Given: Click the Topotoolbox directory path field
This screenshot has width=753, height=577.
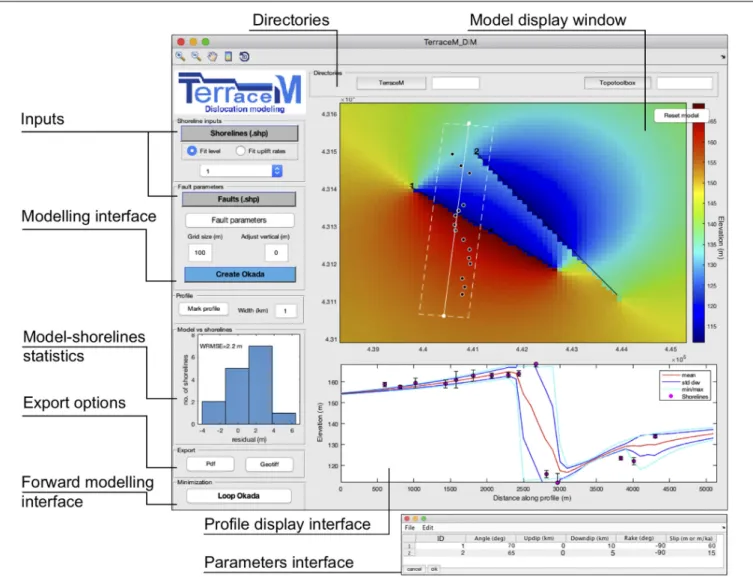Looking at the screenshot, I should click(684, 83).
